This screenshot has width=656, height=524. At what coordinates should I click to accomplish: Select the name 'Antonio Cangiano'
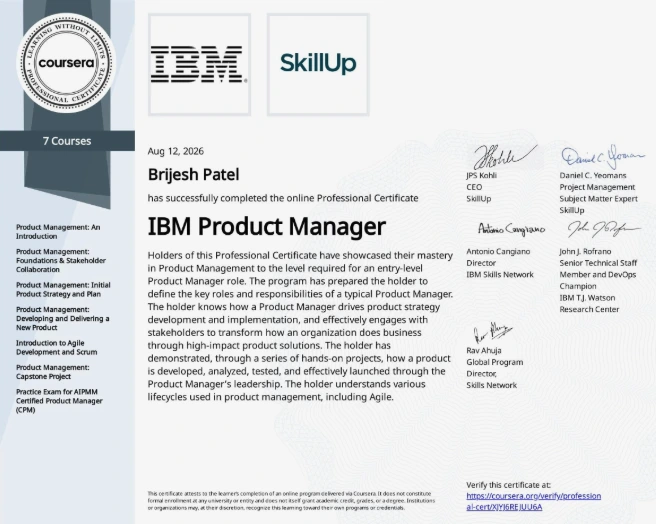(x=498, y=251)
